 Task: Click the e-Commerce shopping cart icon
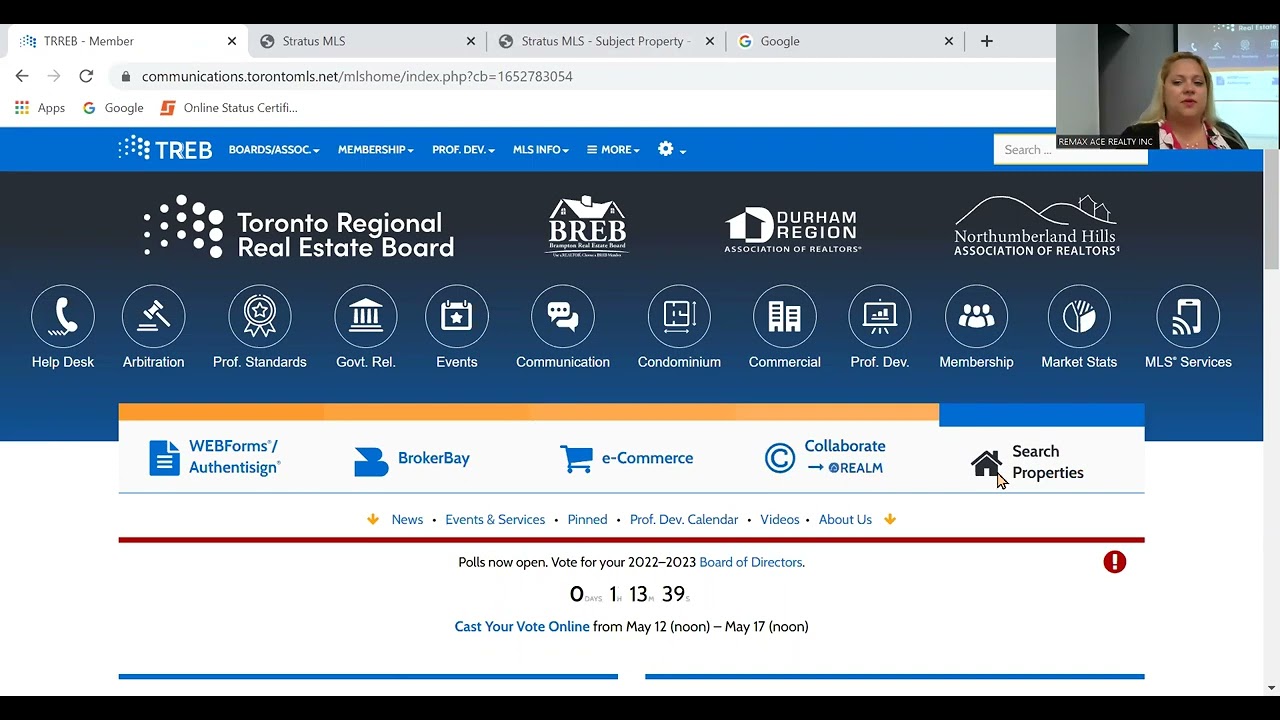pos(576,458)
